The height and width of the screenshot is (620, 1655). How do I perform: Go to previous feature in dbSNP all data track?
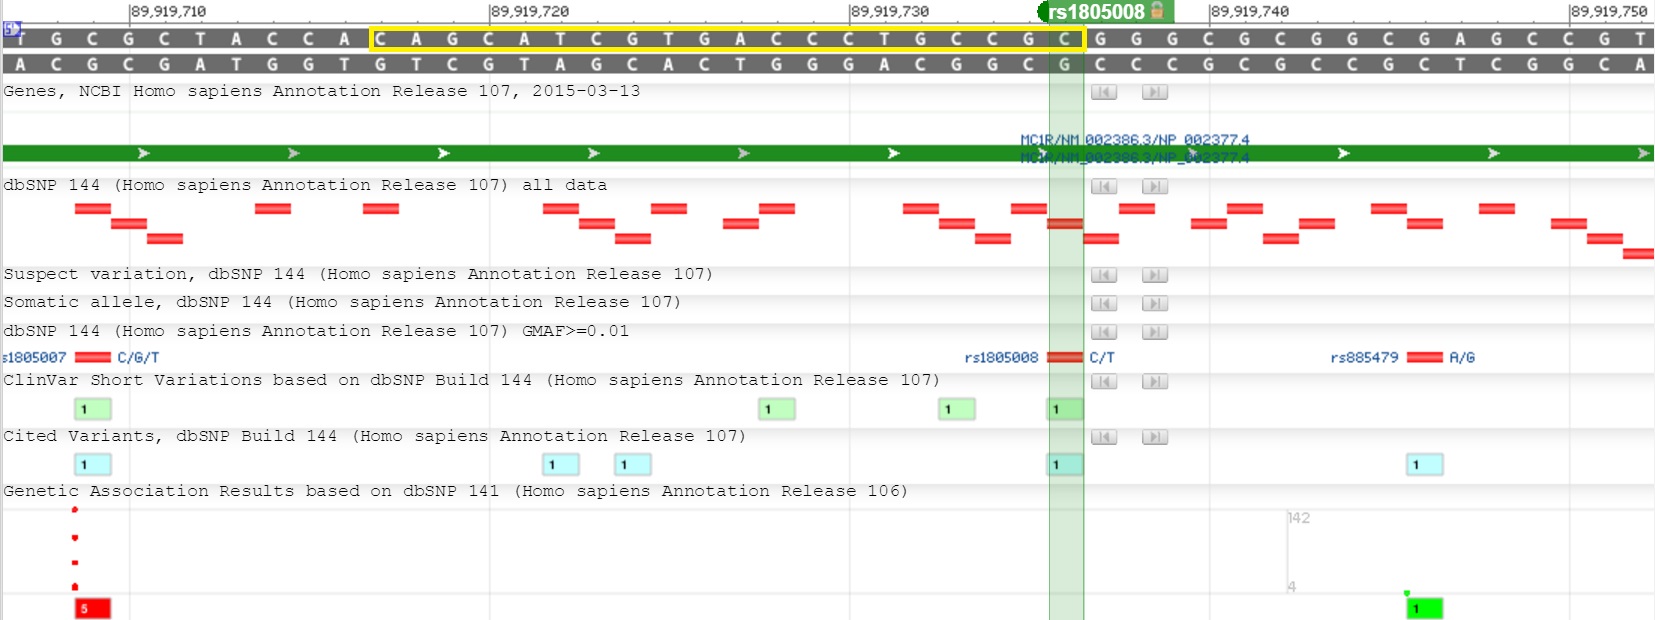point(1103,186)
